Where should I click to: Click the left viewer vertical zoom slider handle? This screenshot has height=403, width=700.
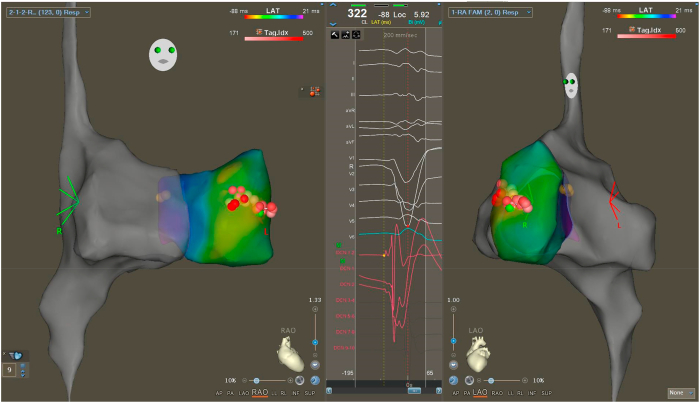(x=315, y=343)
